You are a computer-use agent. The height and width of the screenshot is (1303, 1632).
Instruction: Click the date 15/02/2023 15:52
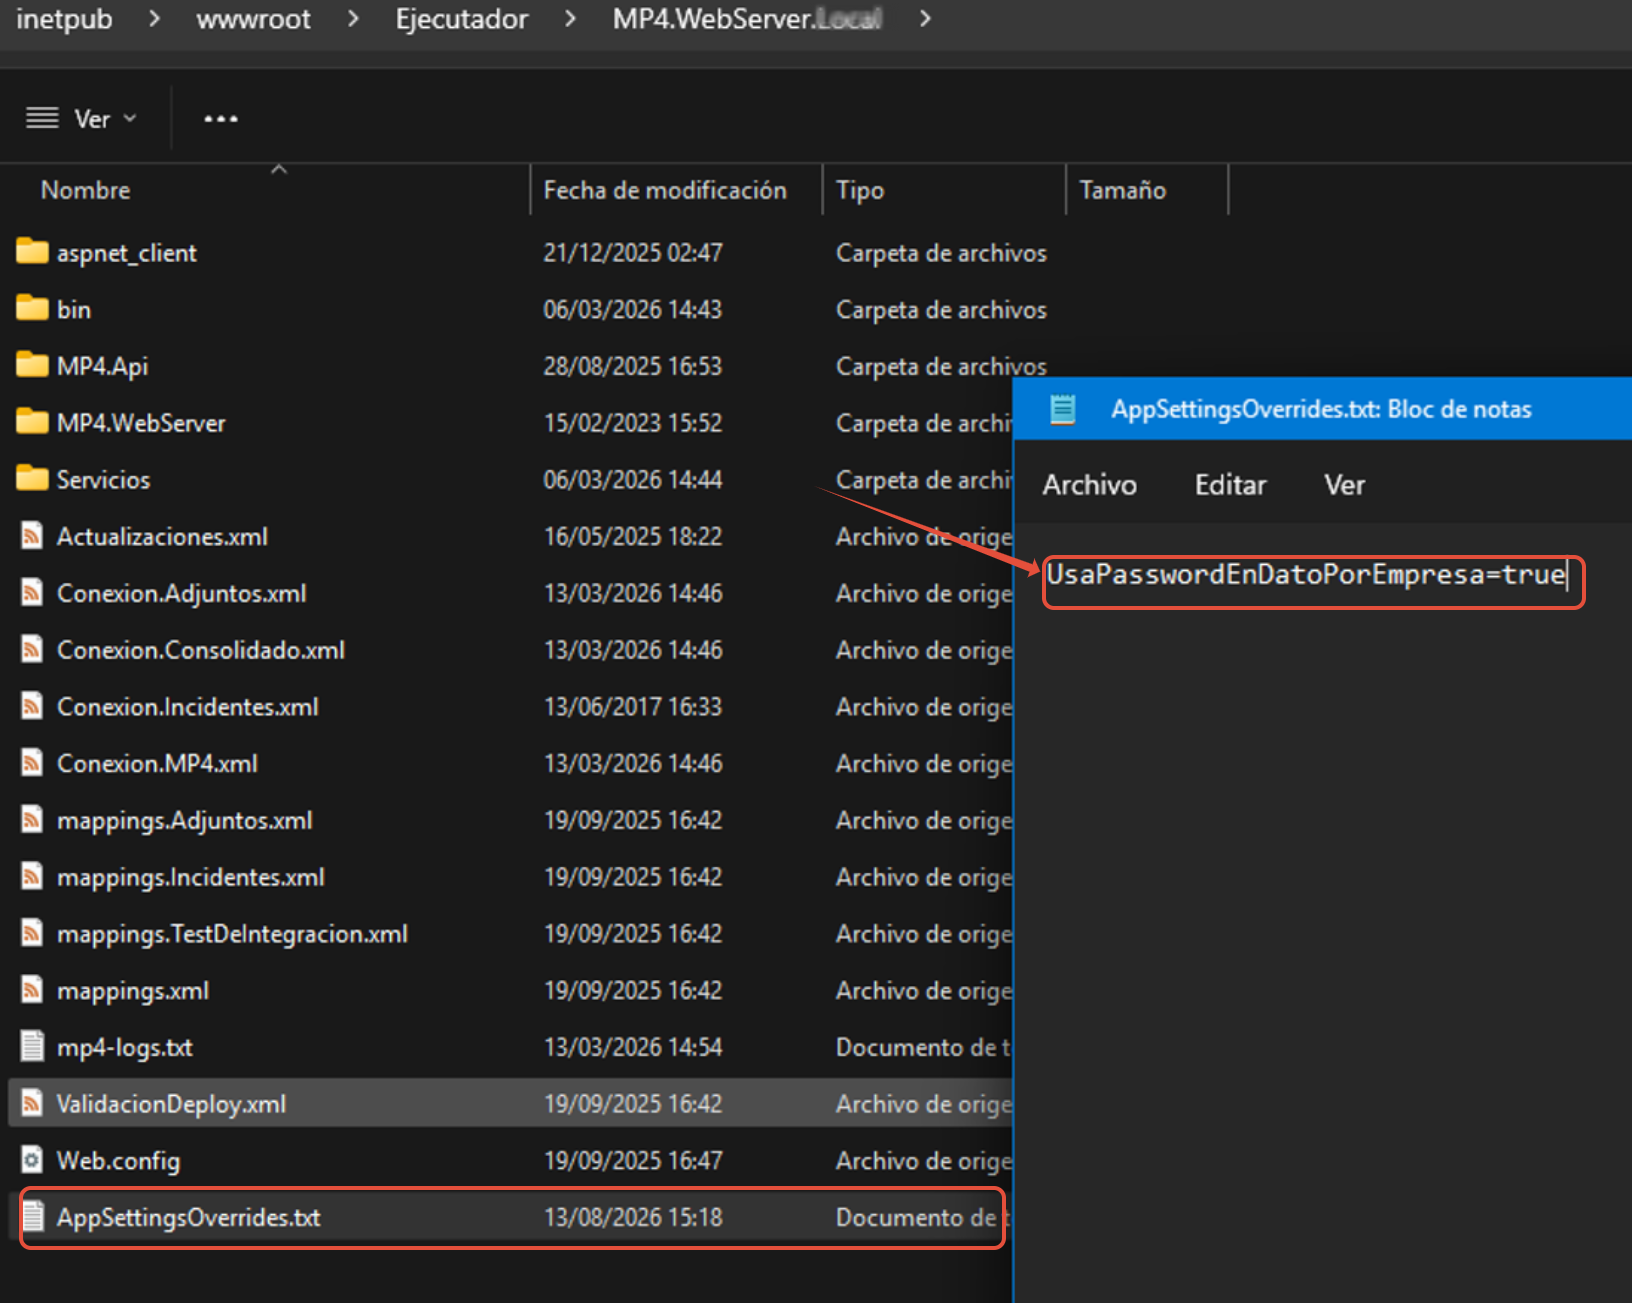point(633,424)
